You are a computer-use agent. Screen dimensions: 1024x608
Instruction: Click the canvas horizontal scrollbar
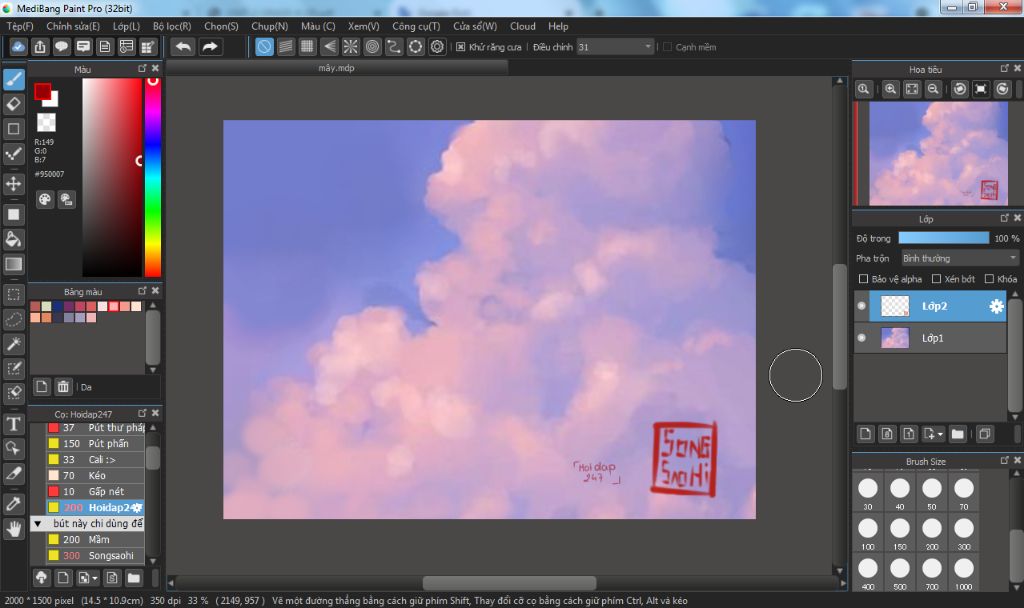[509, 583]
